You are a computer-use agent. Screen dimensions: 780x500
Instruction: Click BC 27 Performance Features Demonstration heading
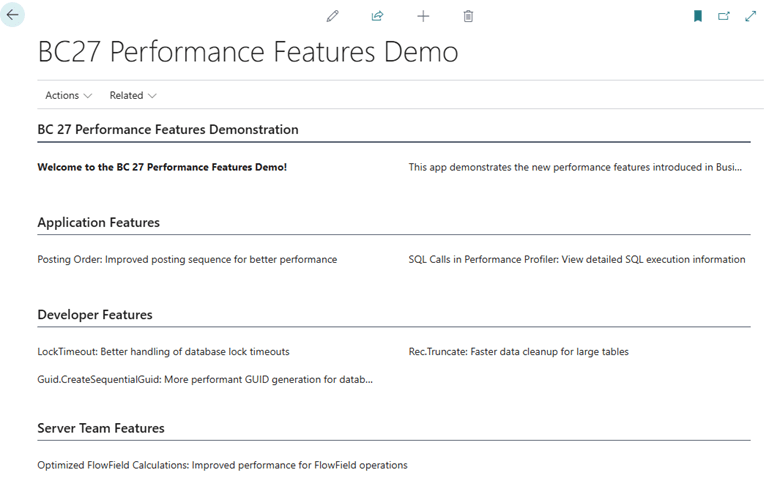168,130
